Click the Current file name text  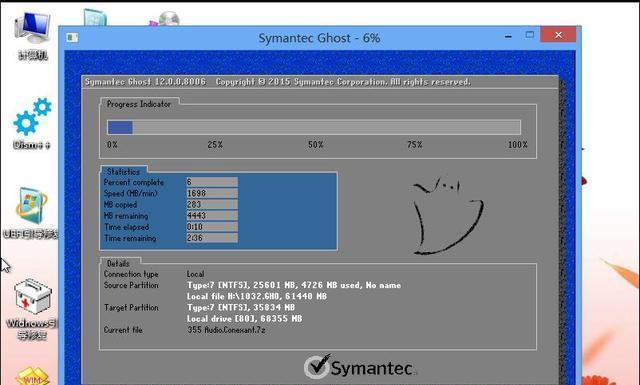[226, 330]
